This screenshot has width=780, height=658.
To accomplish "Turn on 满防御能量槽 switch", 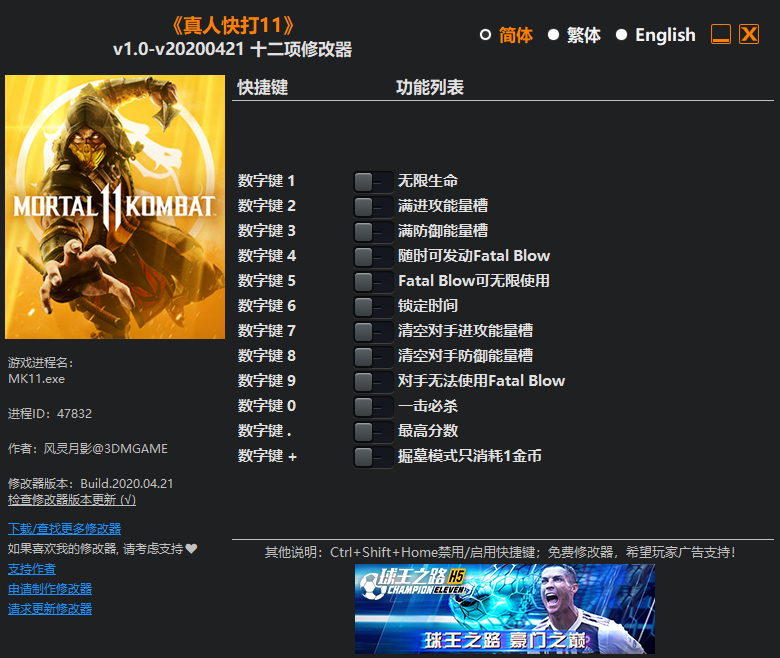I will click(373, 231).
